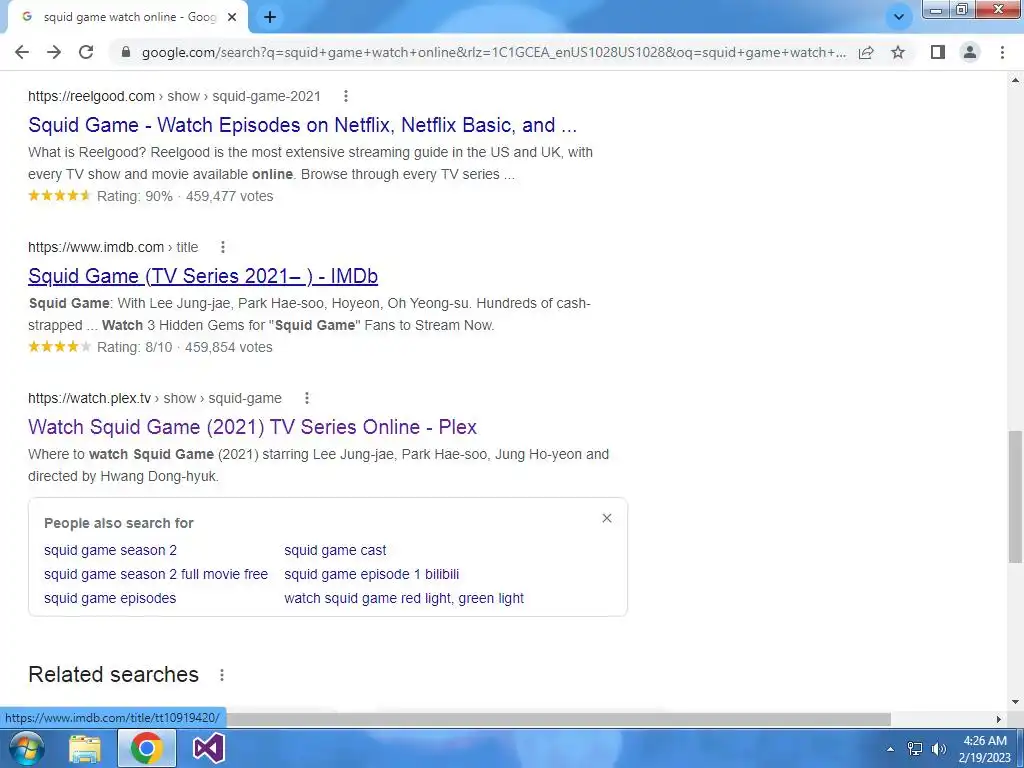Viewport: 1024px width, 768px height.
Task: Bookmark this page with the star icon
Action: pyautogui.click(x=898, y=52)
